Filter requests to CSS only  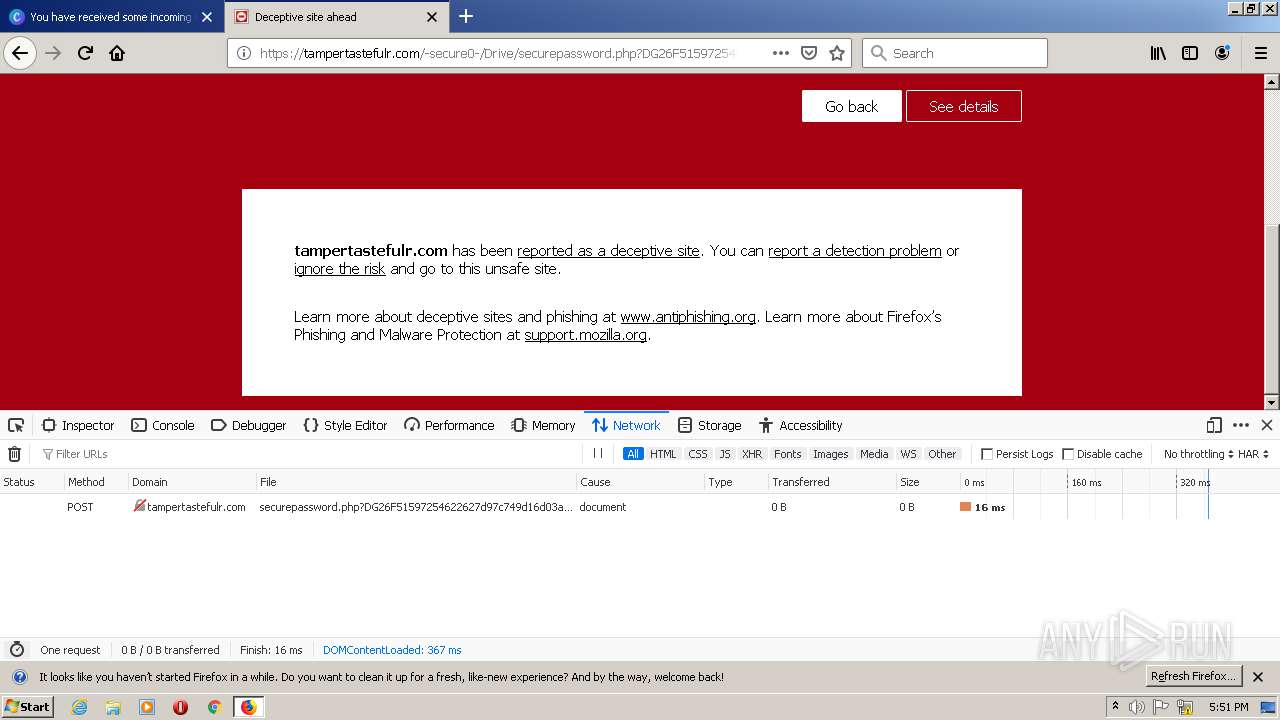click(698, 454)
